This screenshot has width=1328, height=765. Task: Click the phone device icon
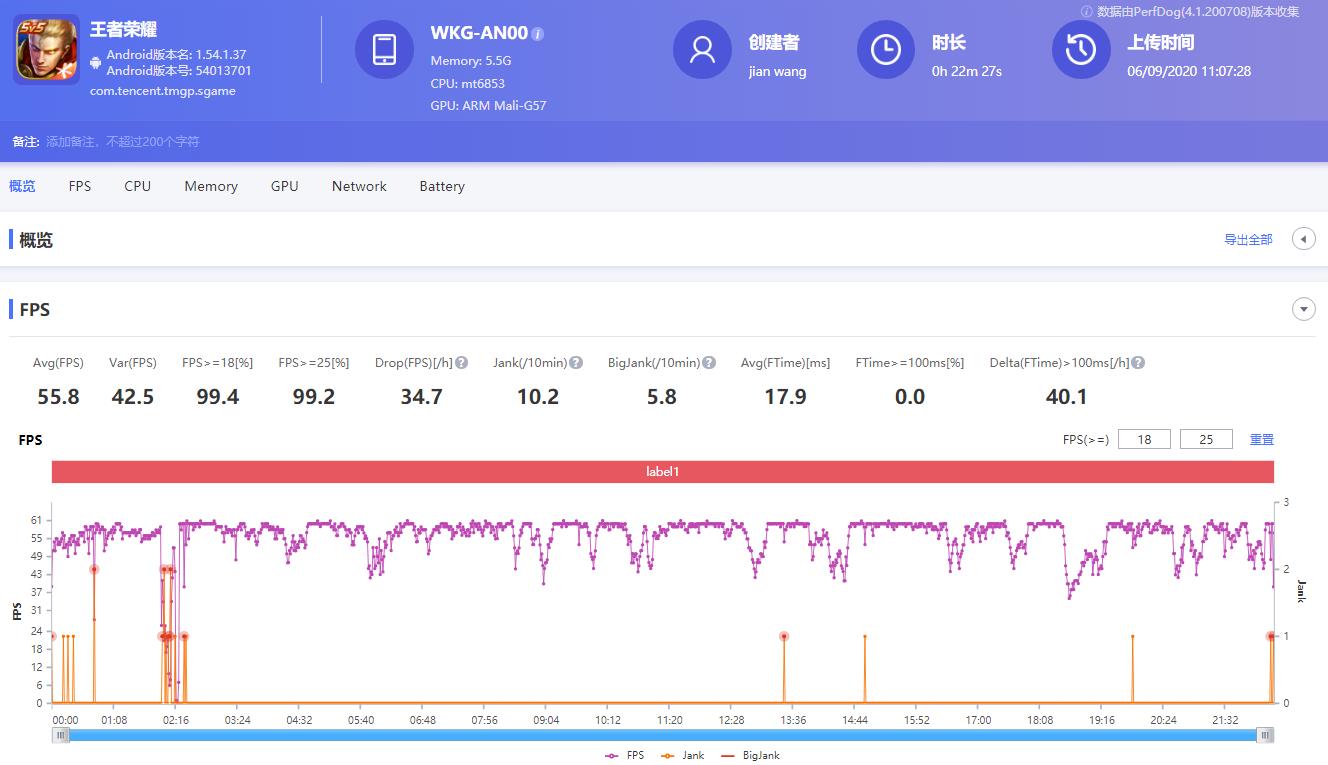click(384, 49)
